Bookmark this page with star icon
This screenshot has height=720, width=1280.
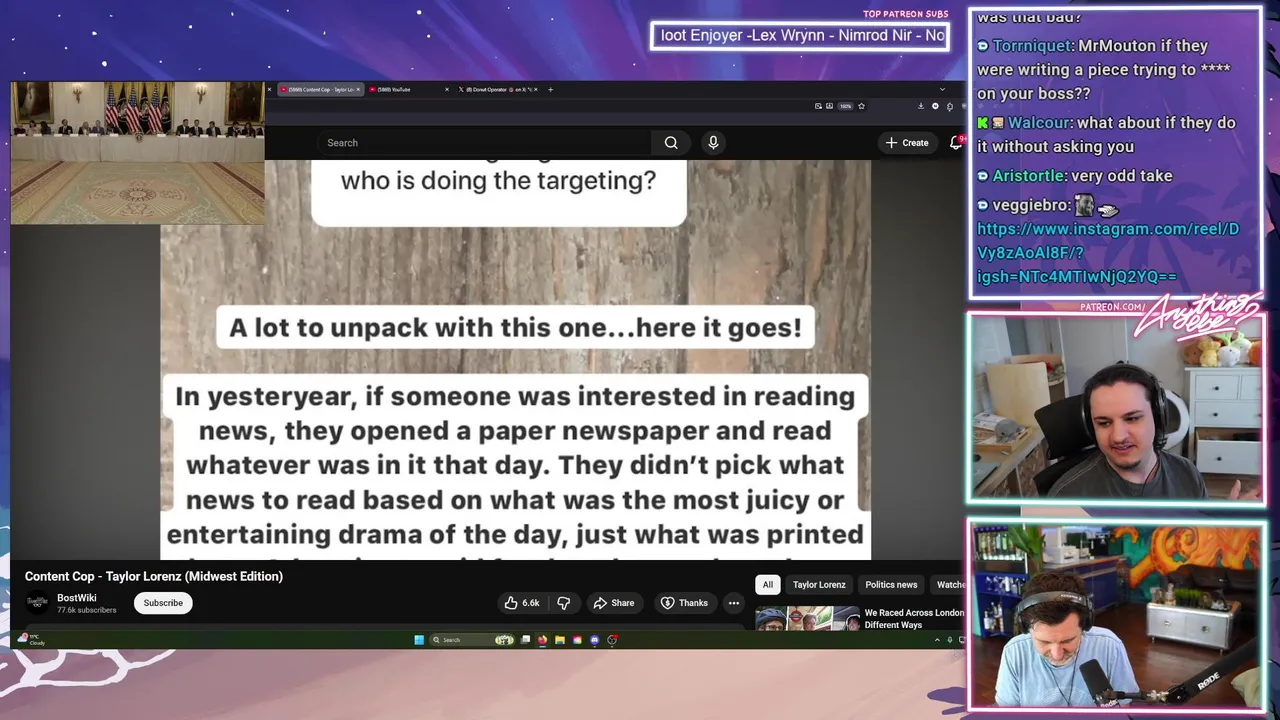click(861, 106)
